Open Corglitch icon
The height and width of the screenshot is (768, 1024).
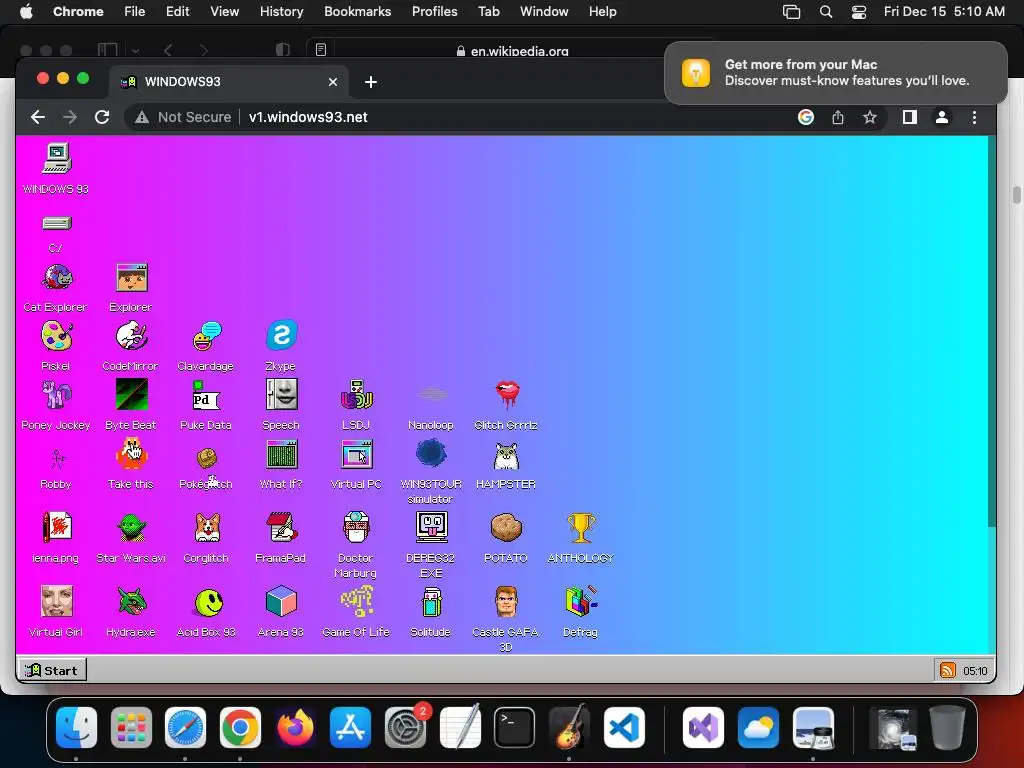tap(207, 528)
